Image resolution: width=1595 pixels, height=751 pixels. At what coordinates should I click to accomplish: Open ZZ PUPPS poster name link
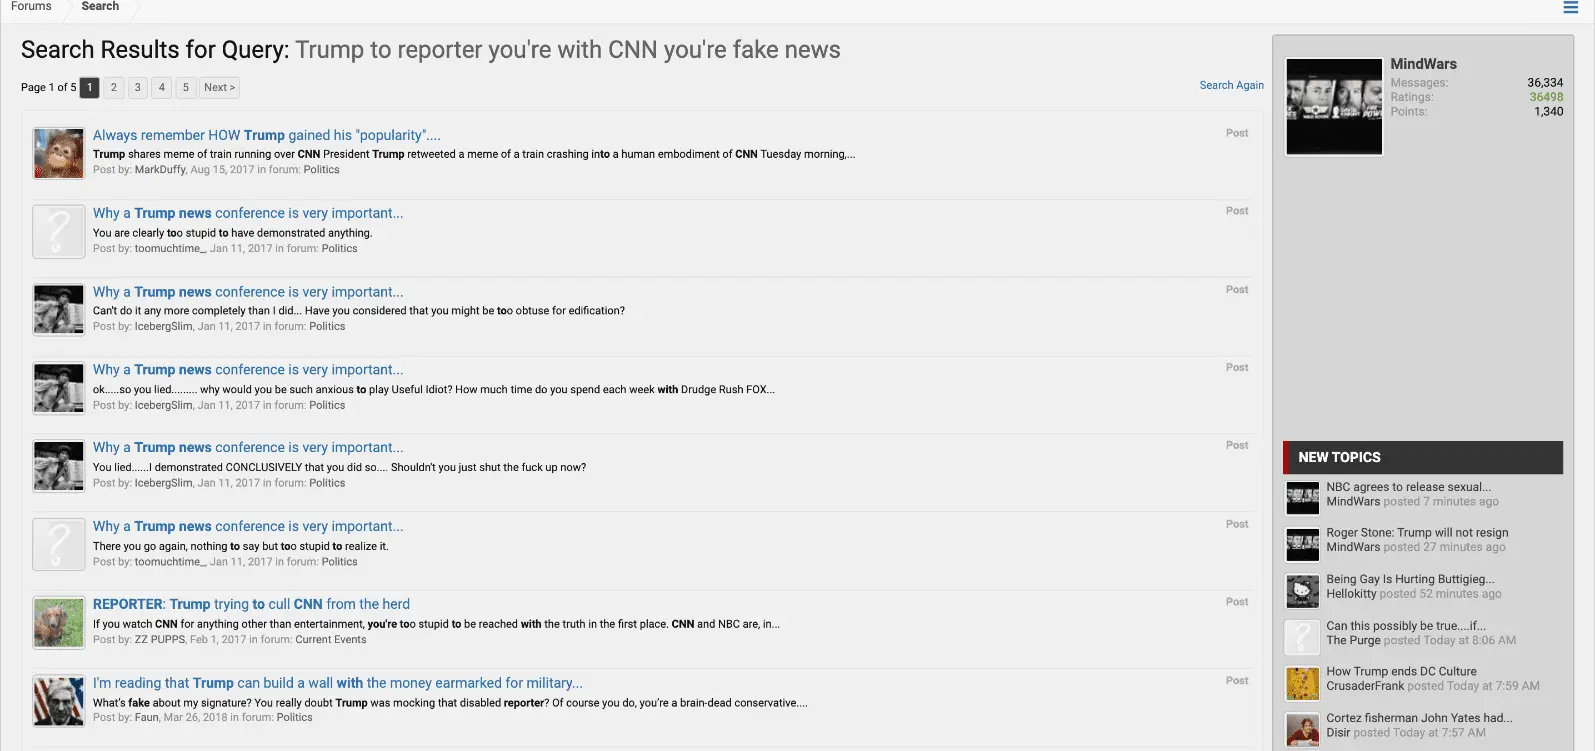160,640
